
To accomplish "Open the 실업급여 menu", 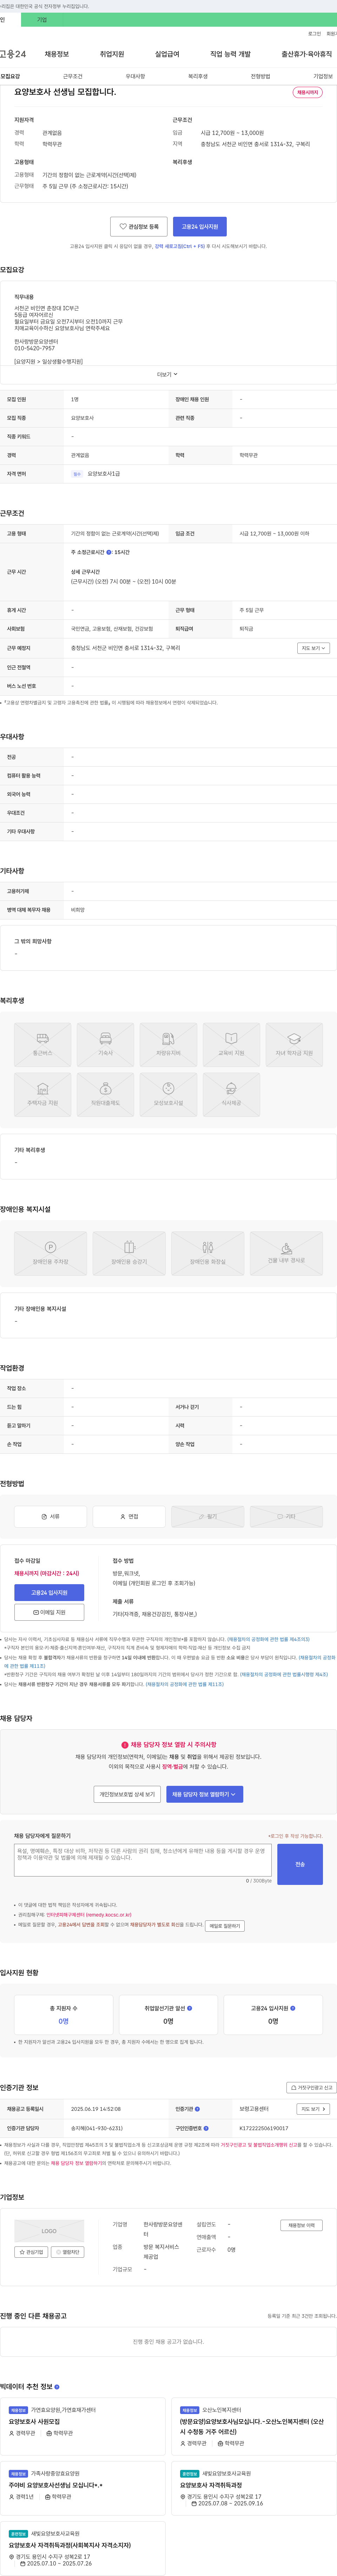I will coord(167,54).
